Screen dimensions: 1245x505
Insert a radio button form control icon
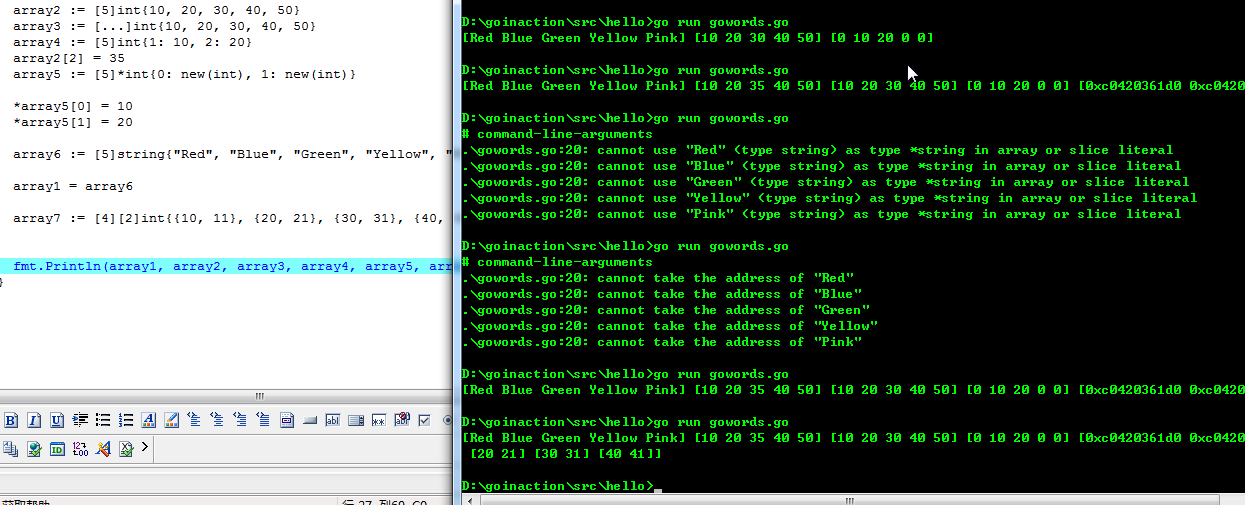click(446, 420)
